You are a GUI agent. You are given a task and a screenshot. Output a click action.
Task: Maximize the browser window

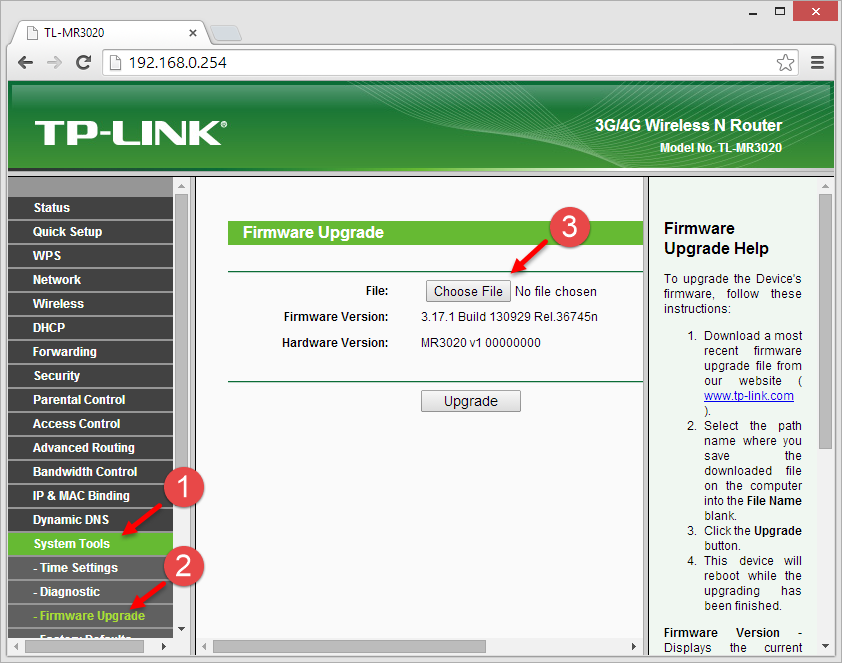click(780, 11)
